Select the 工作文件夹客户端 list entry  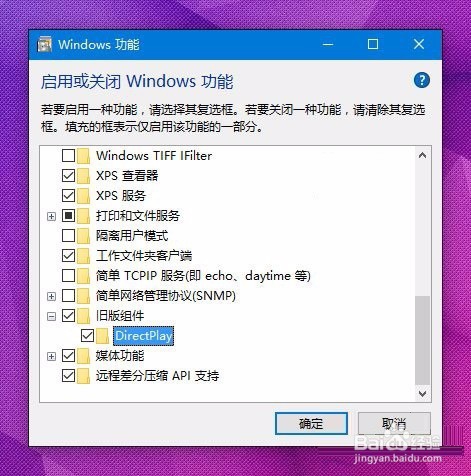[144, 256]
